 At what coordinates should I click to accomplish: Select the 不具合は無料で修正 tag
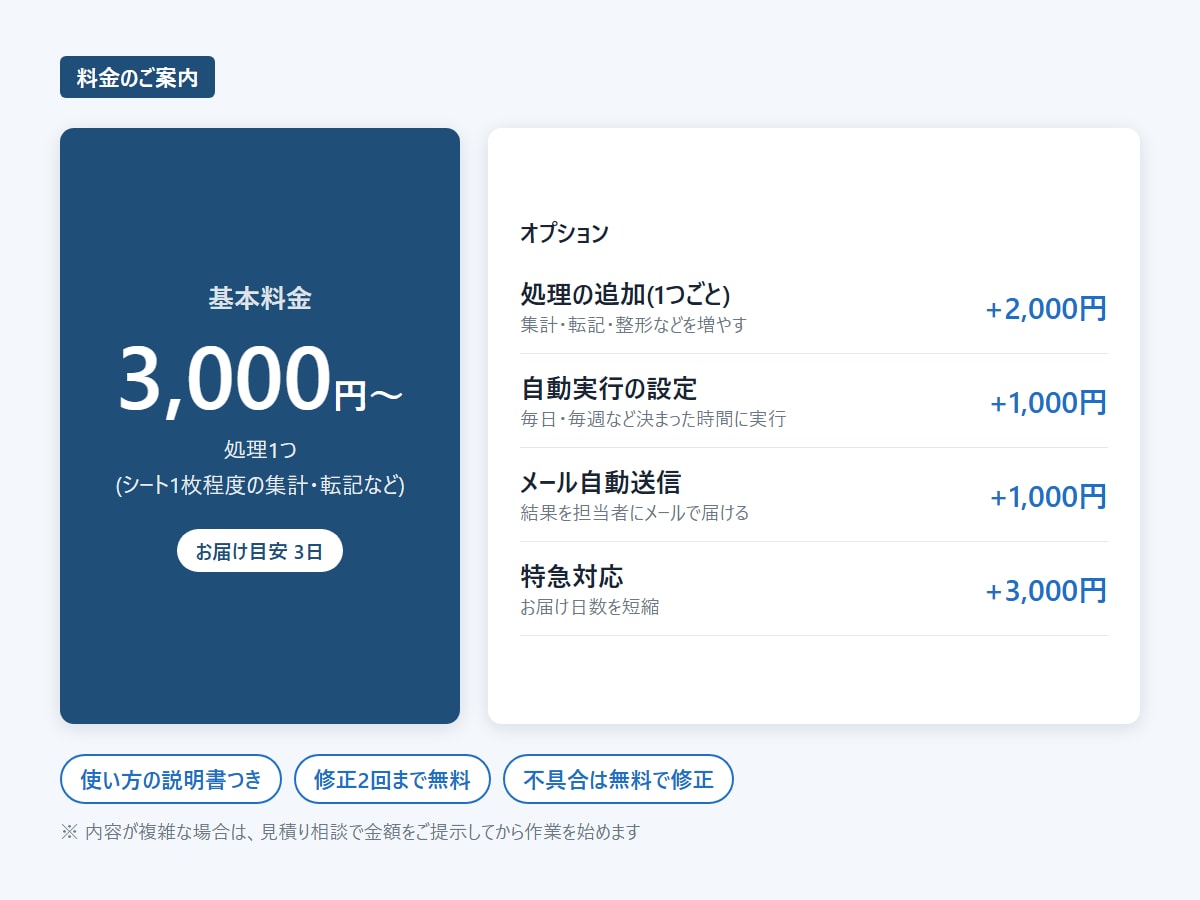pos(618,779)
